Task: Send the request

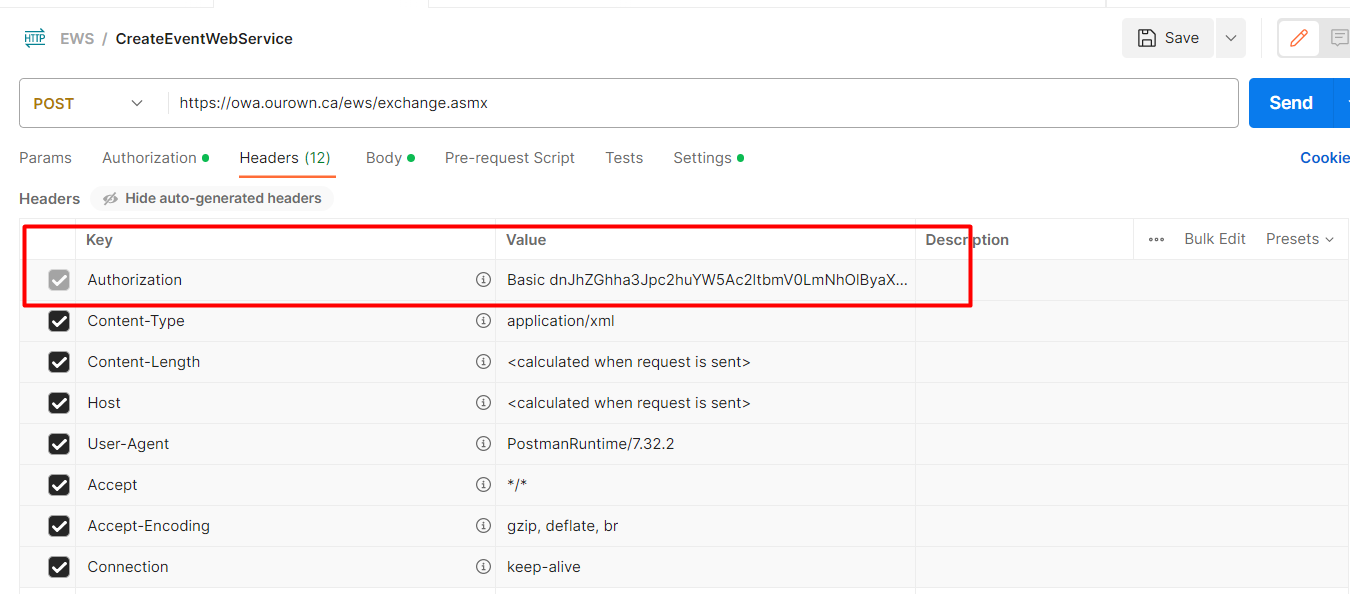Action: 1291,103
